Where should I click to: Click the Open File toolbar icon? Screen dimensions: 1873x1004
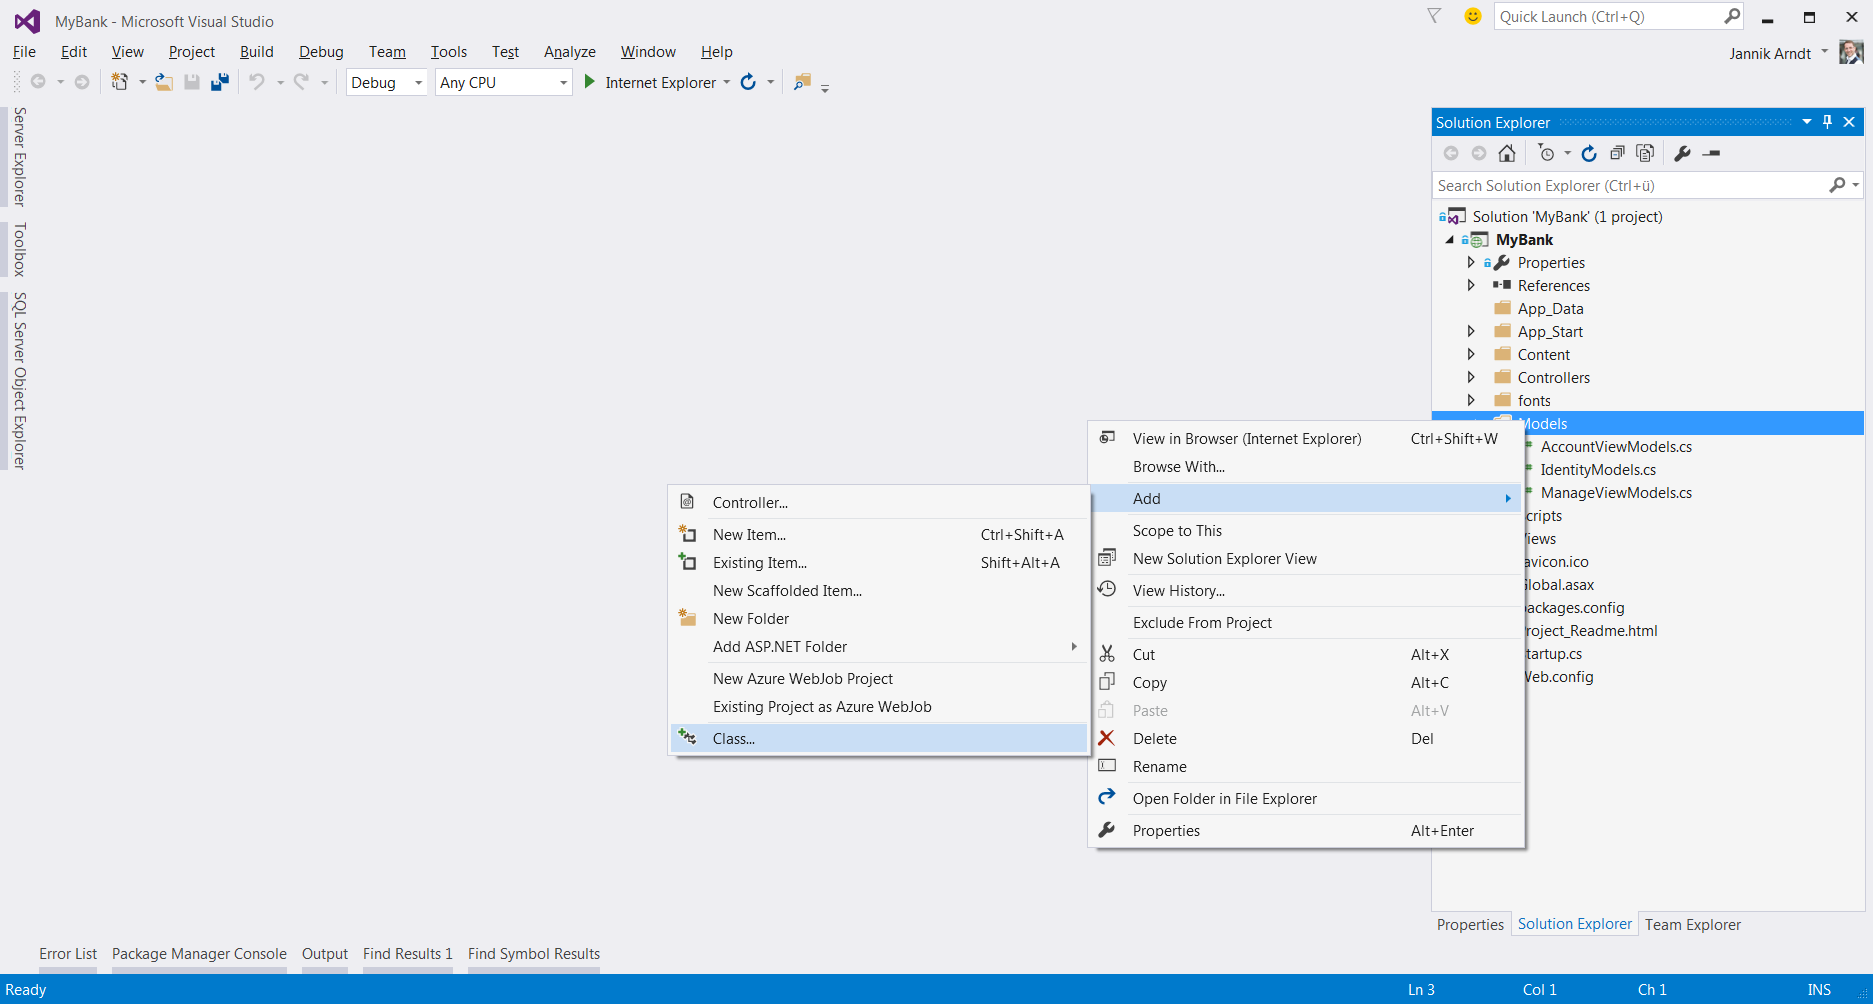click(x=164, y=82)
